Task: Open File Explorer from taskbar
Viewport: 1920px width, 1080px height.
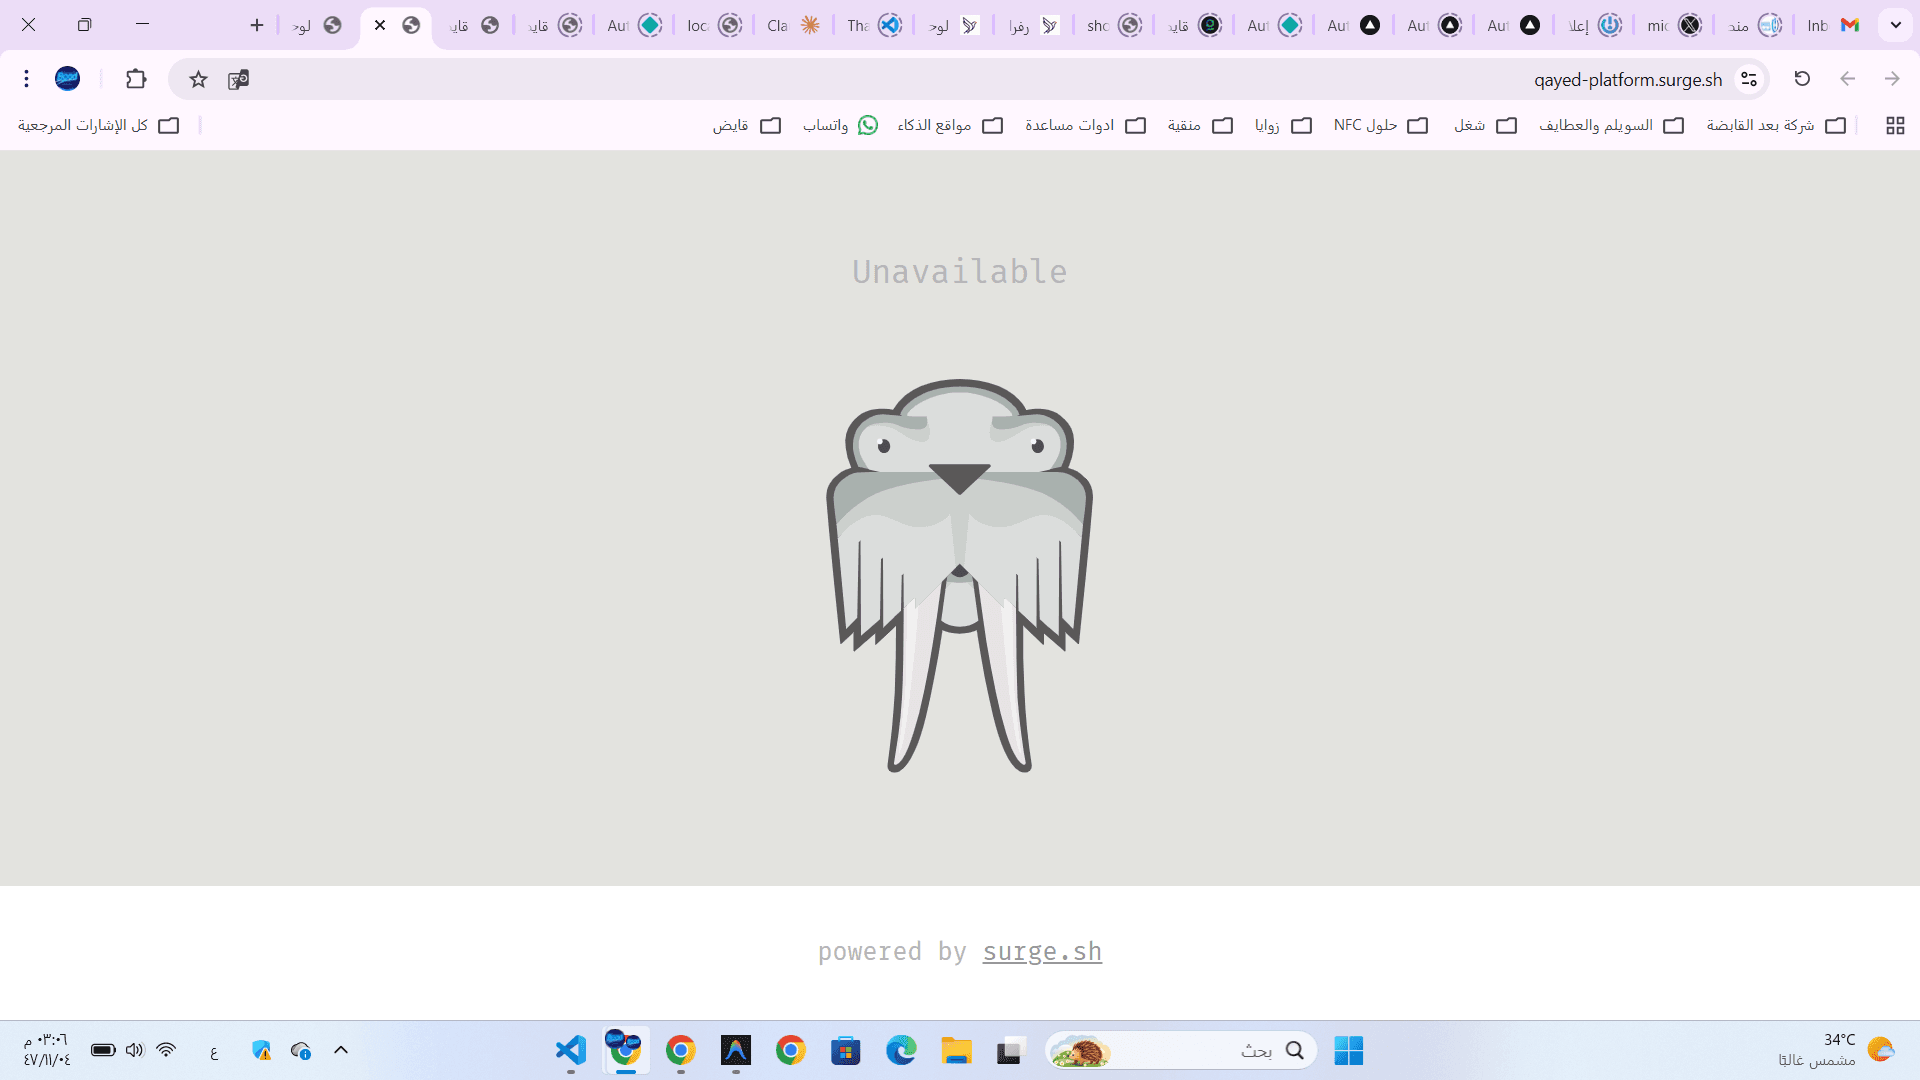Action: 956,1050
